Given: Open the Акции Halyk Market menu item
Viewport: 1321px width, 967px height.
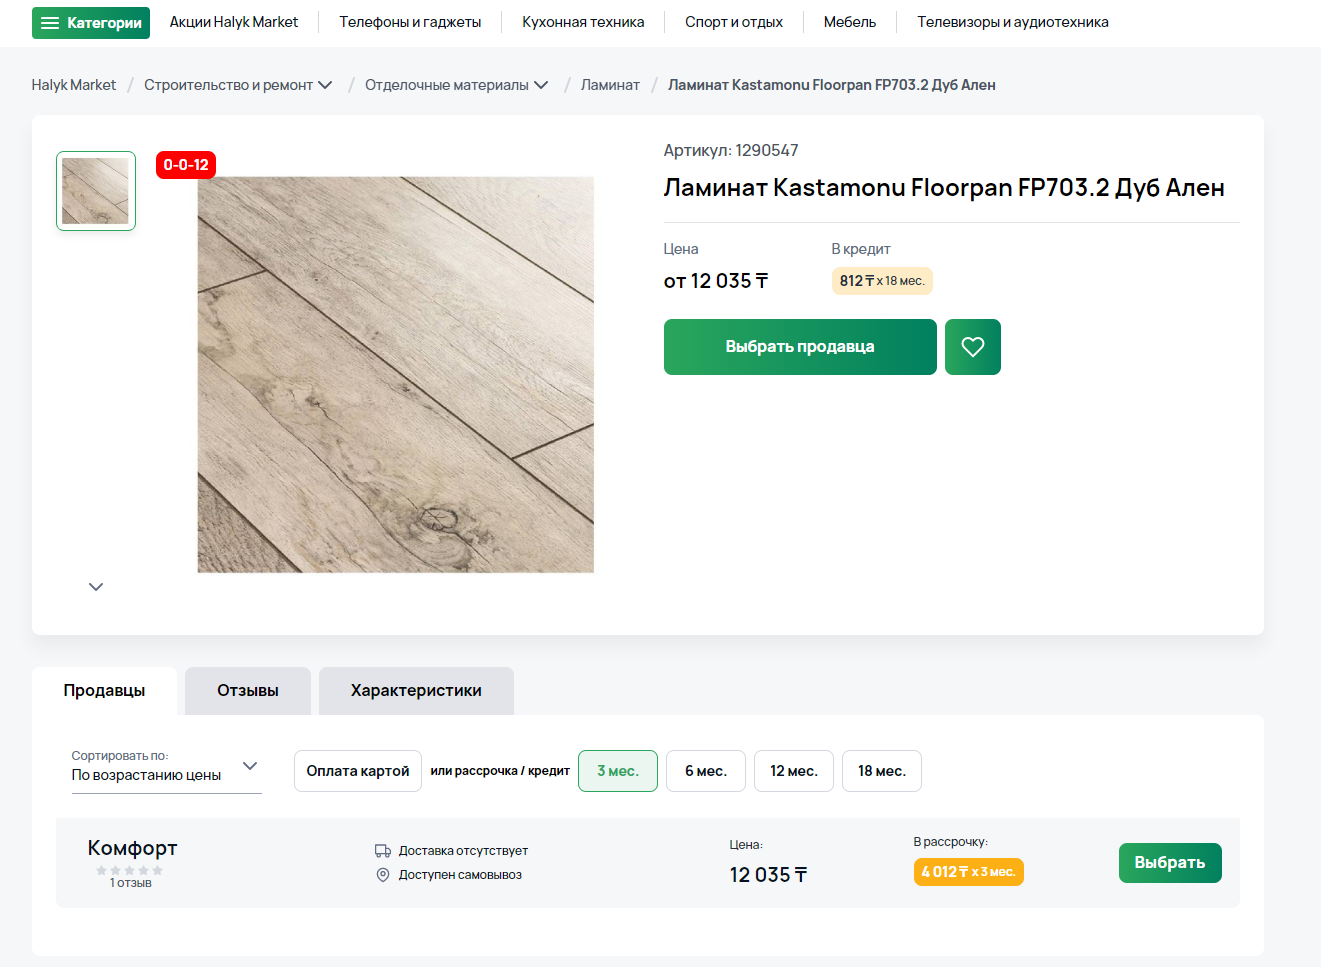Looking at the screenshot, I should point(234,22).
